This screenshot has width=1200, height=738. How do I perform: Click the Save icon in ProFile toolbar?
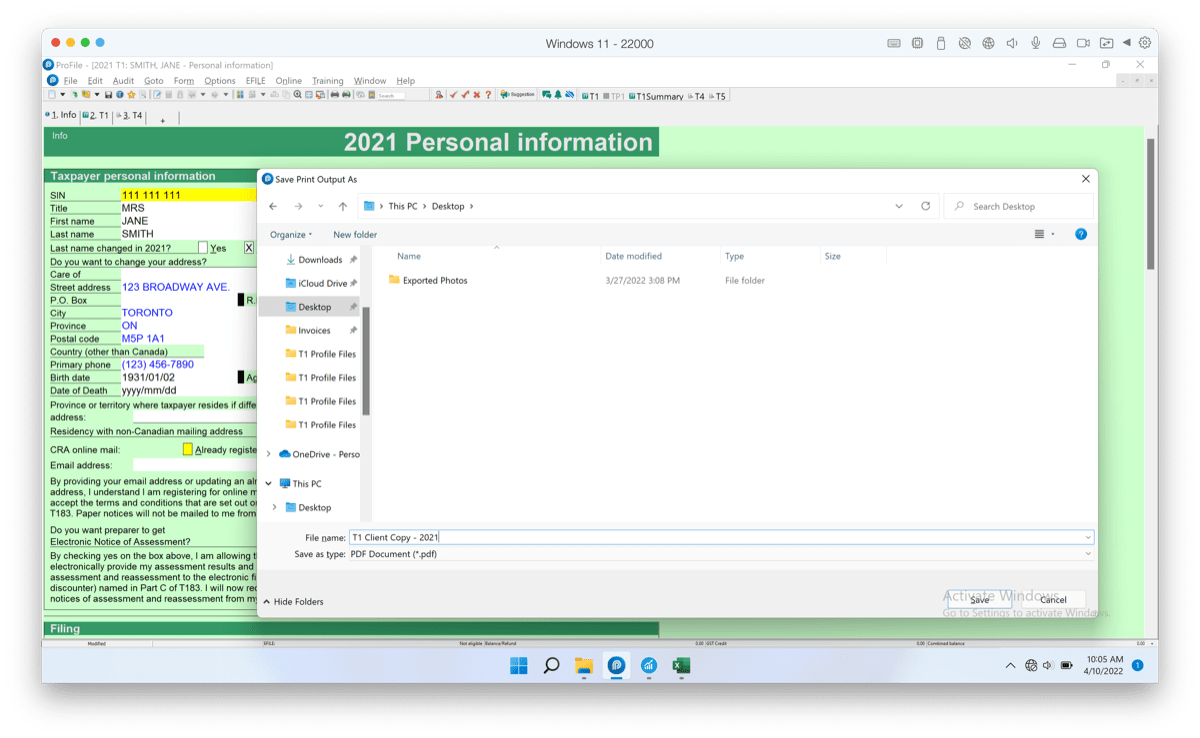(x=109, y=95)
